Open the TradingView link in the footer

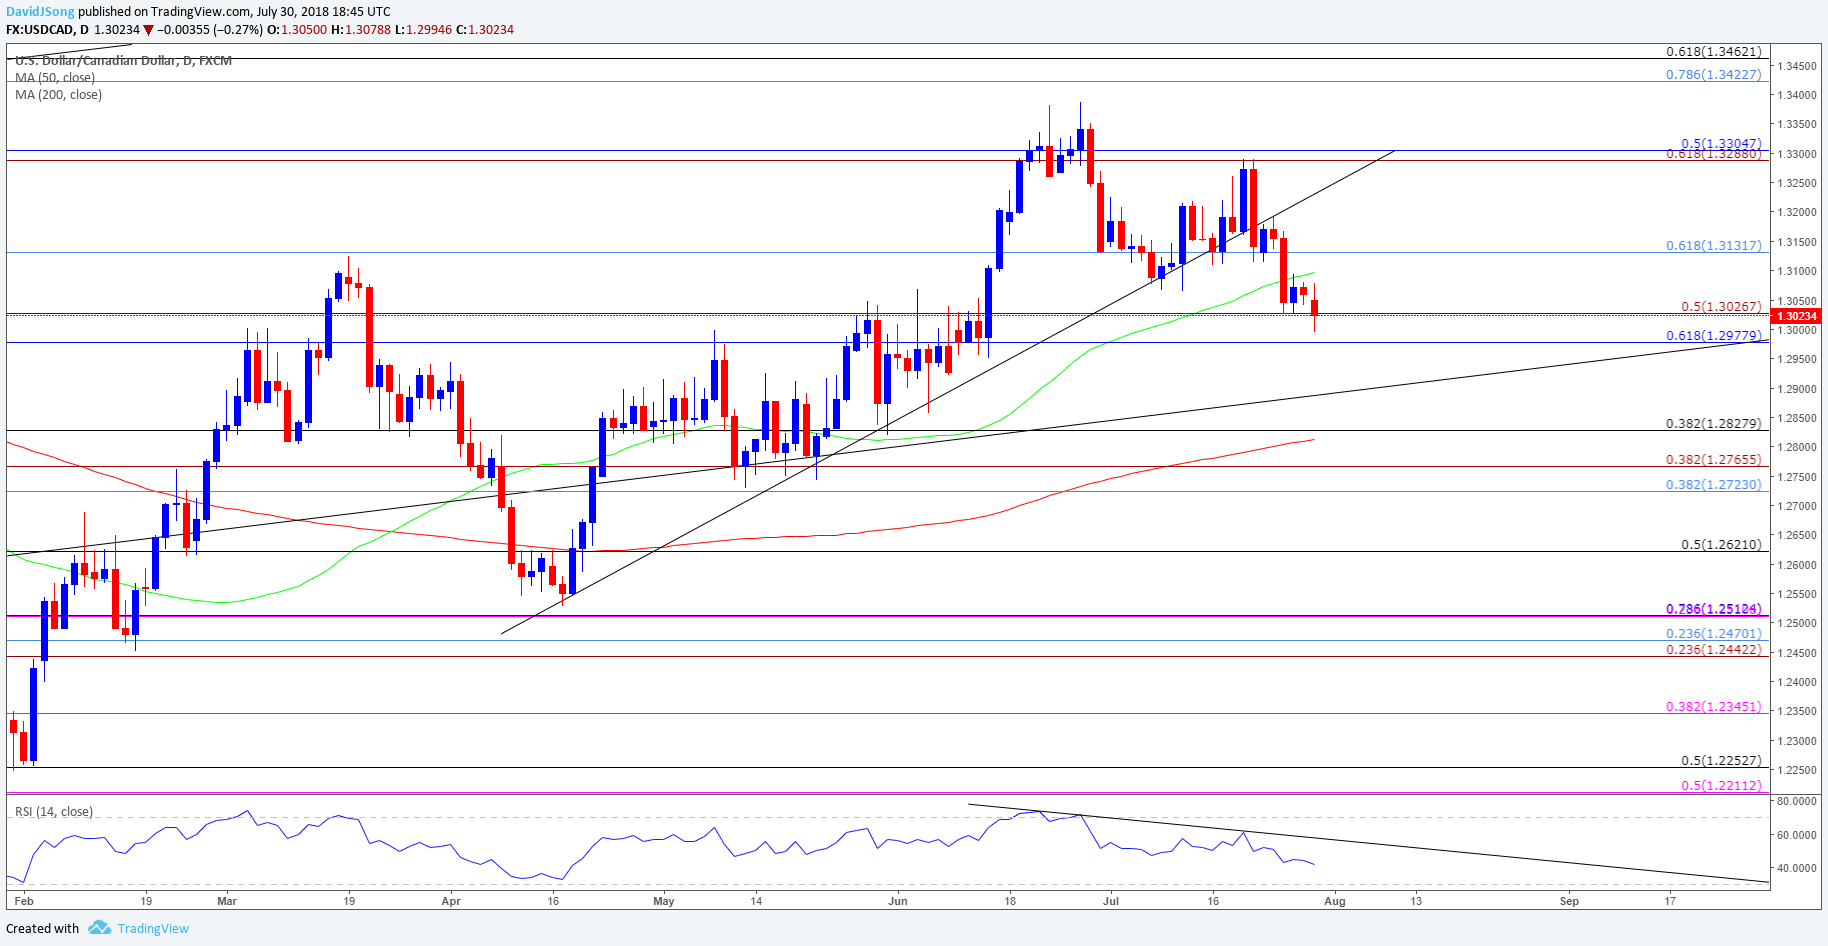153,928
